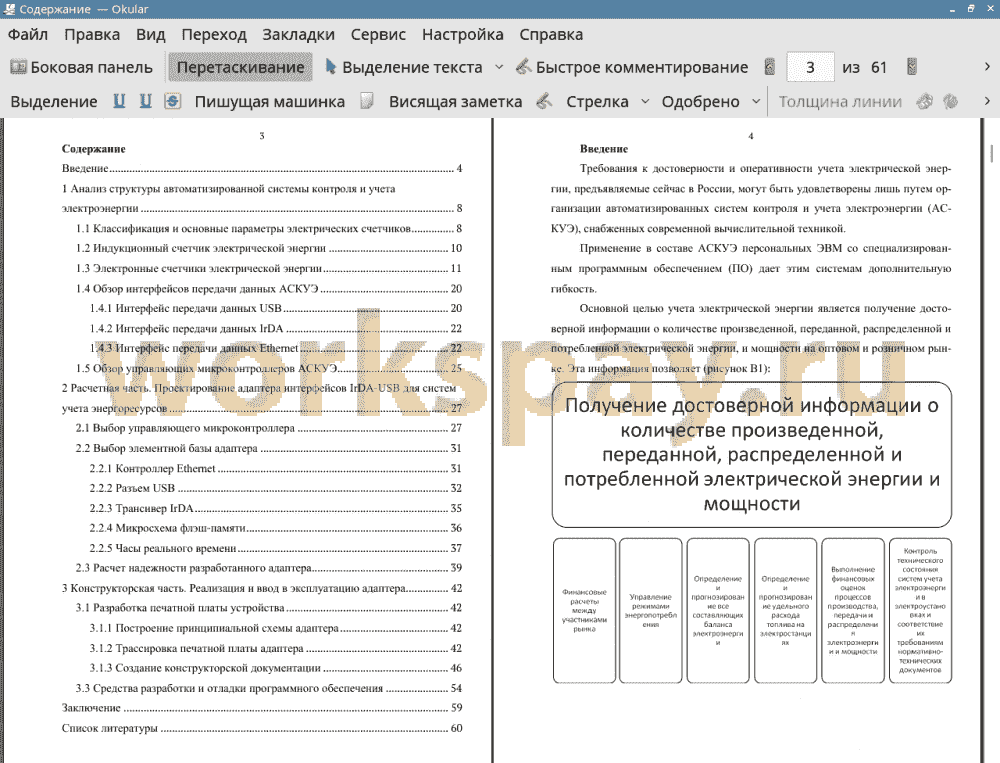1000x763 pixels.
Task: Toggle Быстрое комментирование quick annotations
Action: tap(632, 67)
